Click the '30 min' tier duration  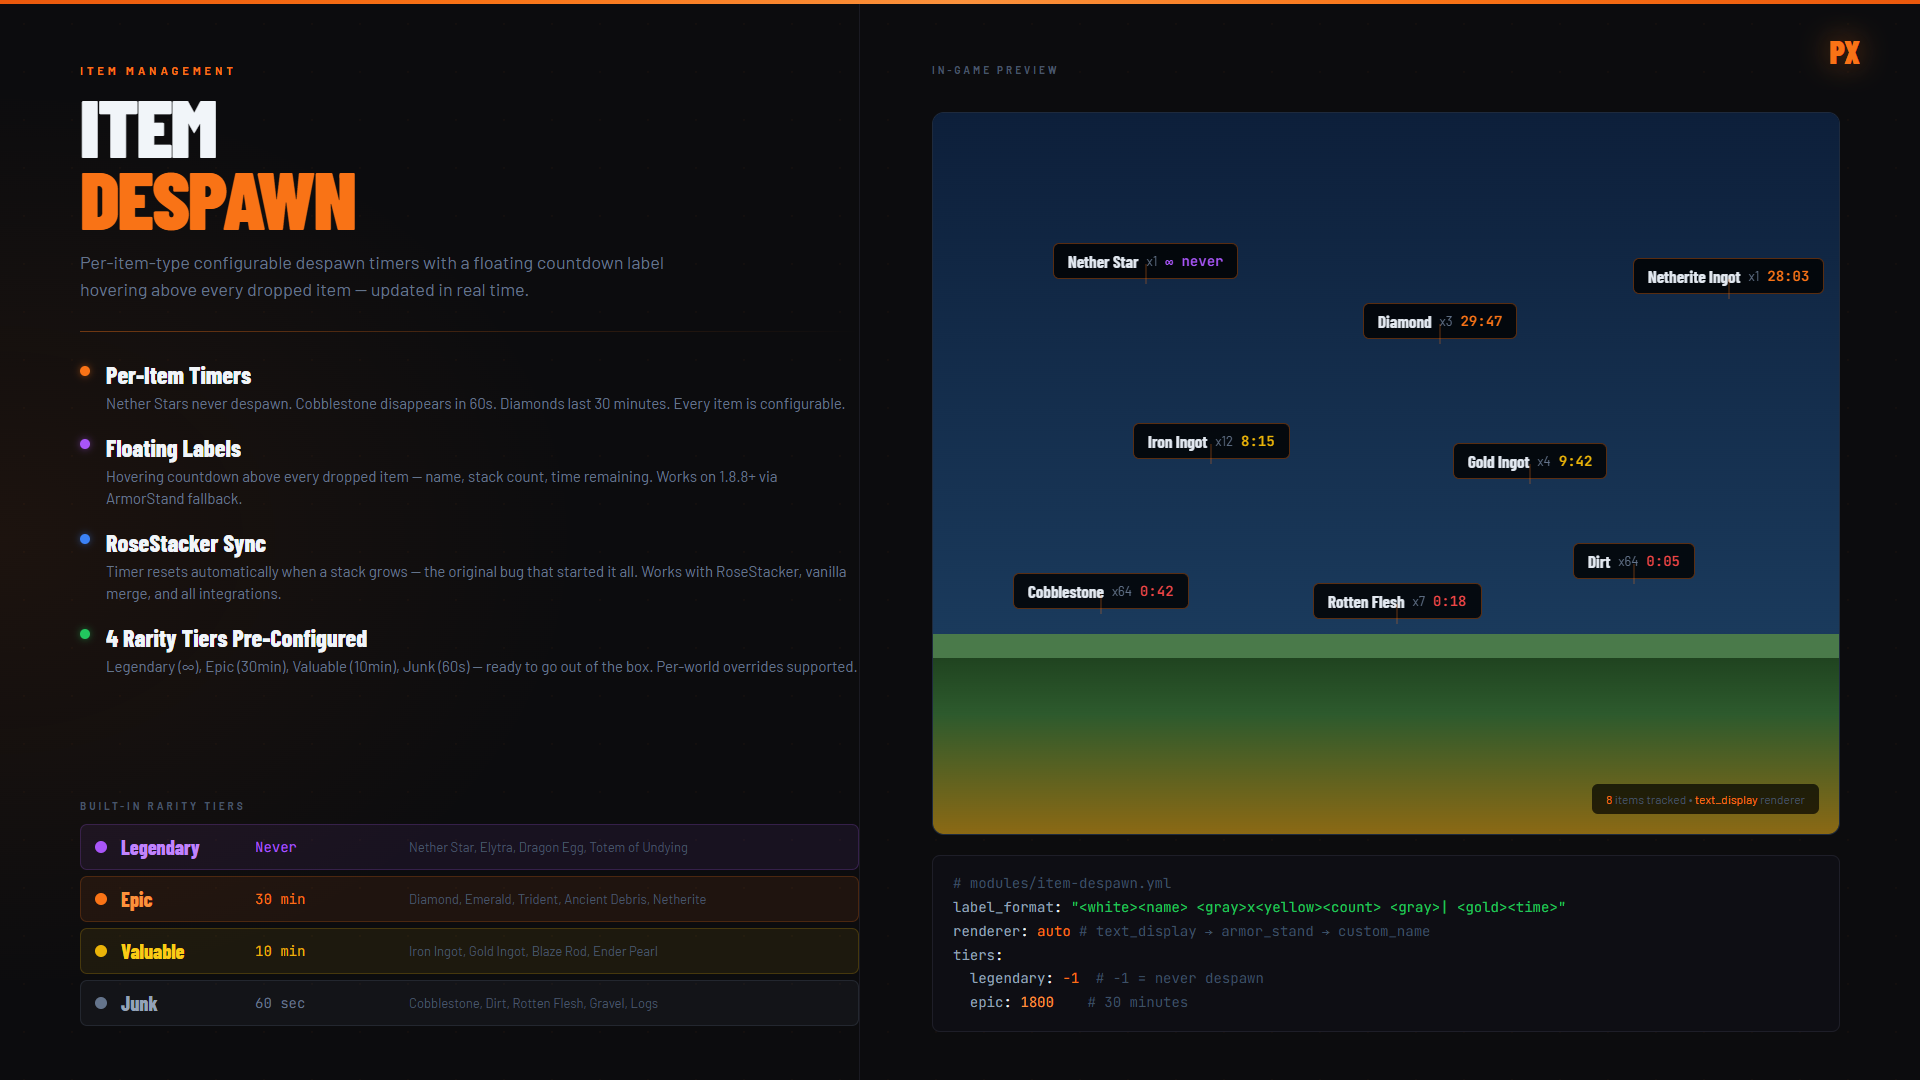point(280,899)
